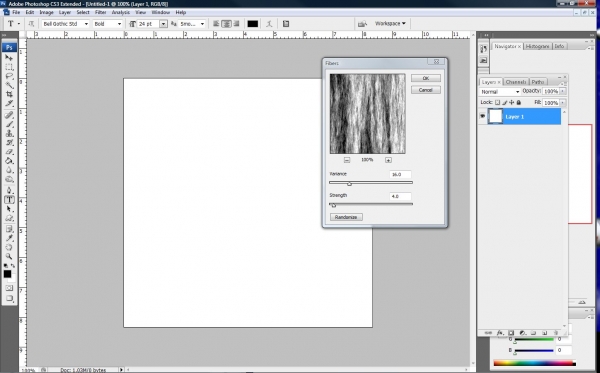Select the Horizontal Type tool
Screen dimensions: 600x373
pos(9,200)
